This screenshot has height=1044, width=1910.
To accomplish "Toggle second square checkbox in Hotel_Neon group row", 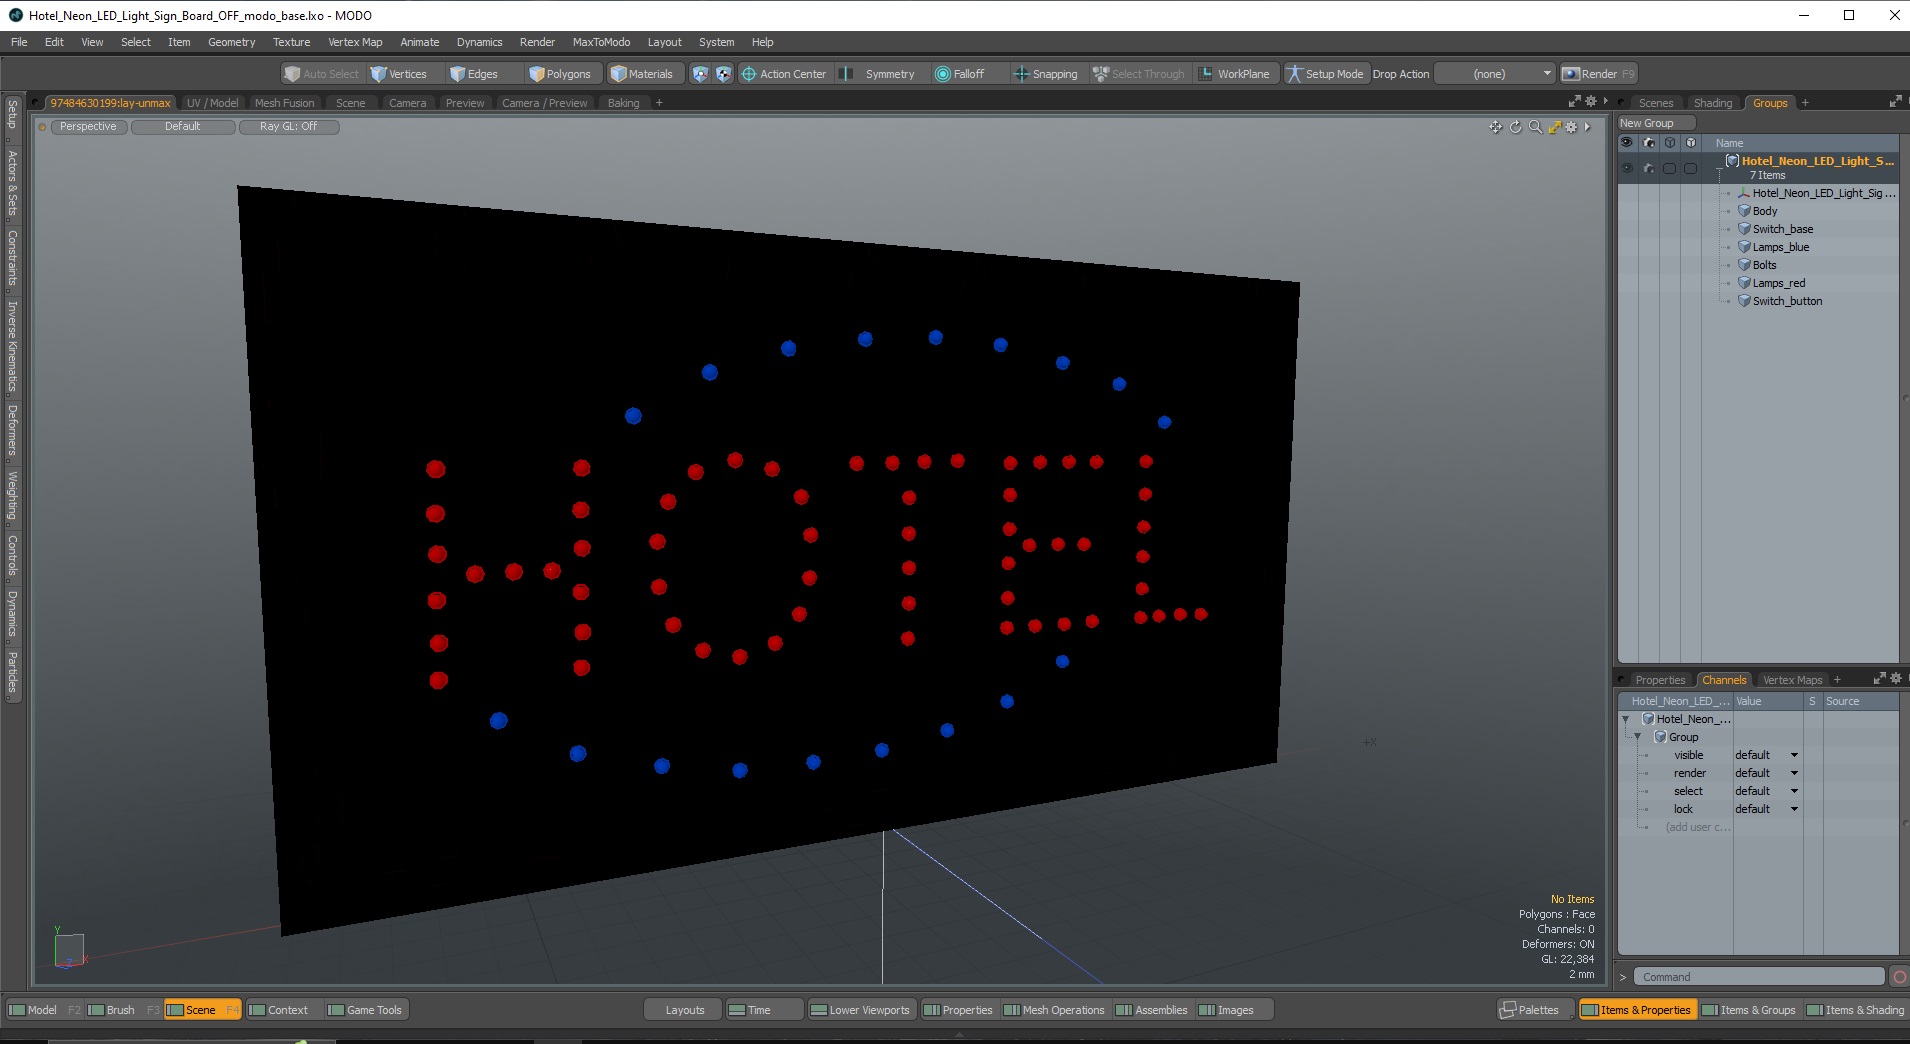I will click(x=1690, y=168).
